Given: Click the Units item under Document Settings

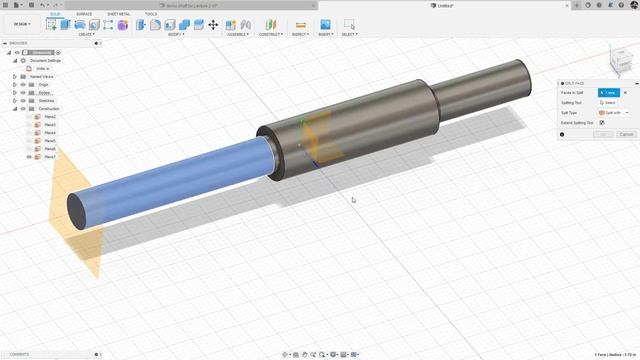Looking at the screenshot, I should pos(42,69).
